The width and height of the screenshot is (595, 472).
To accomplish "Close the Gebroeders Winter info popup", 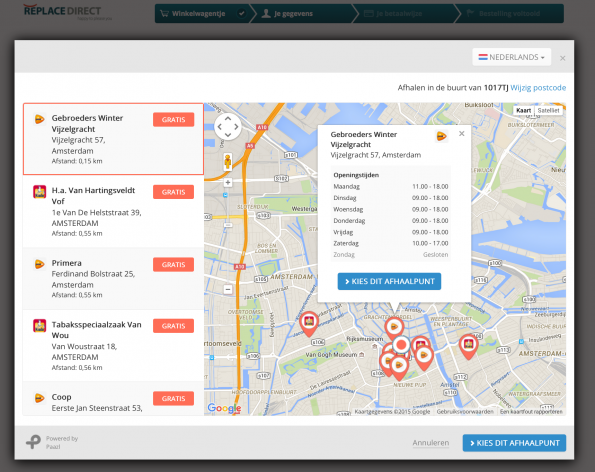I will coord(461,134).
